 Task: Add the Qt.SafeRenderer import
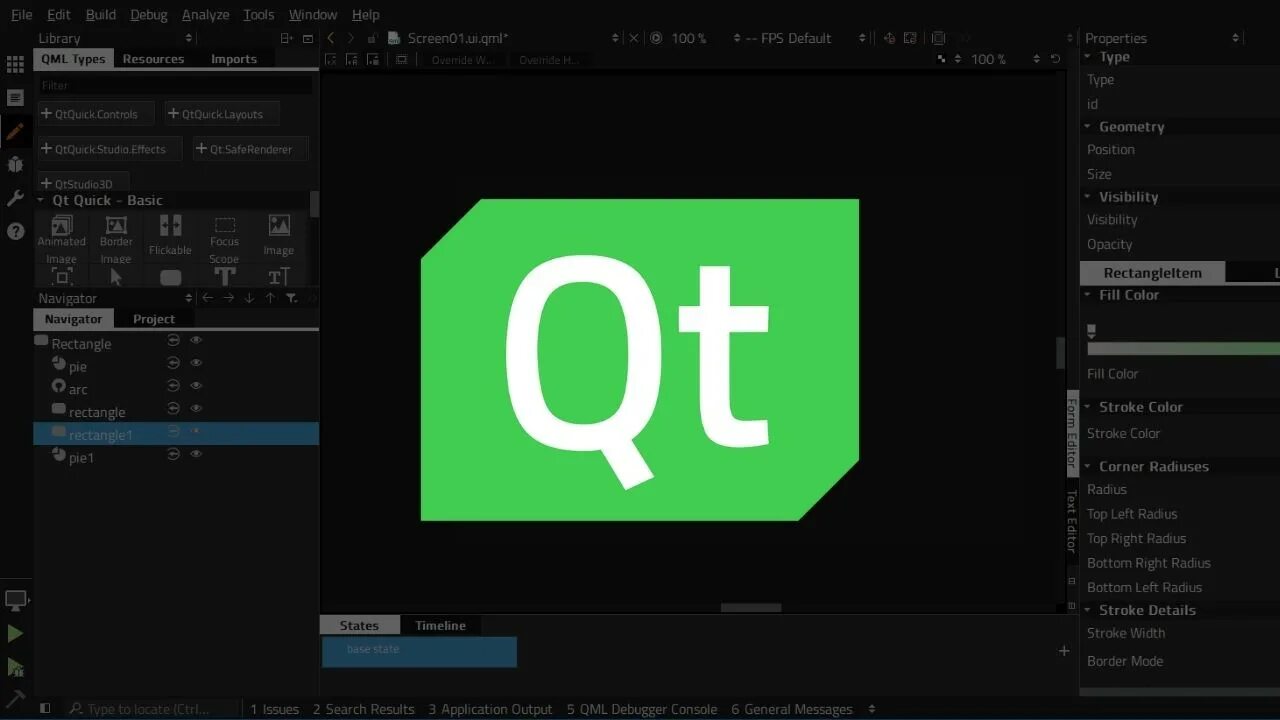click(251, 149)
